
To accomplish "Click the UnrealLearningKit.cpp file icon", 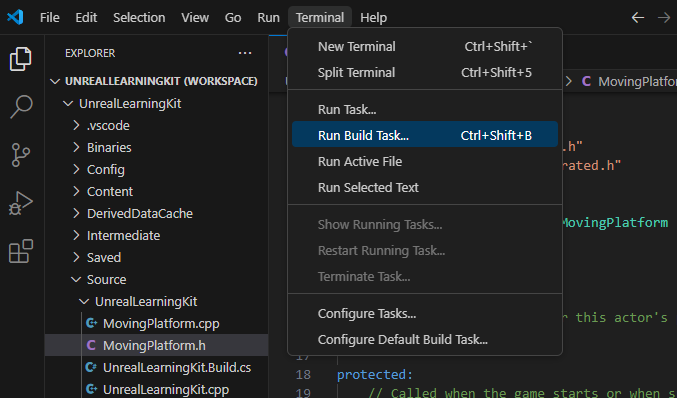I will coord(91,389).
